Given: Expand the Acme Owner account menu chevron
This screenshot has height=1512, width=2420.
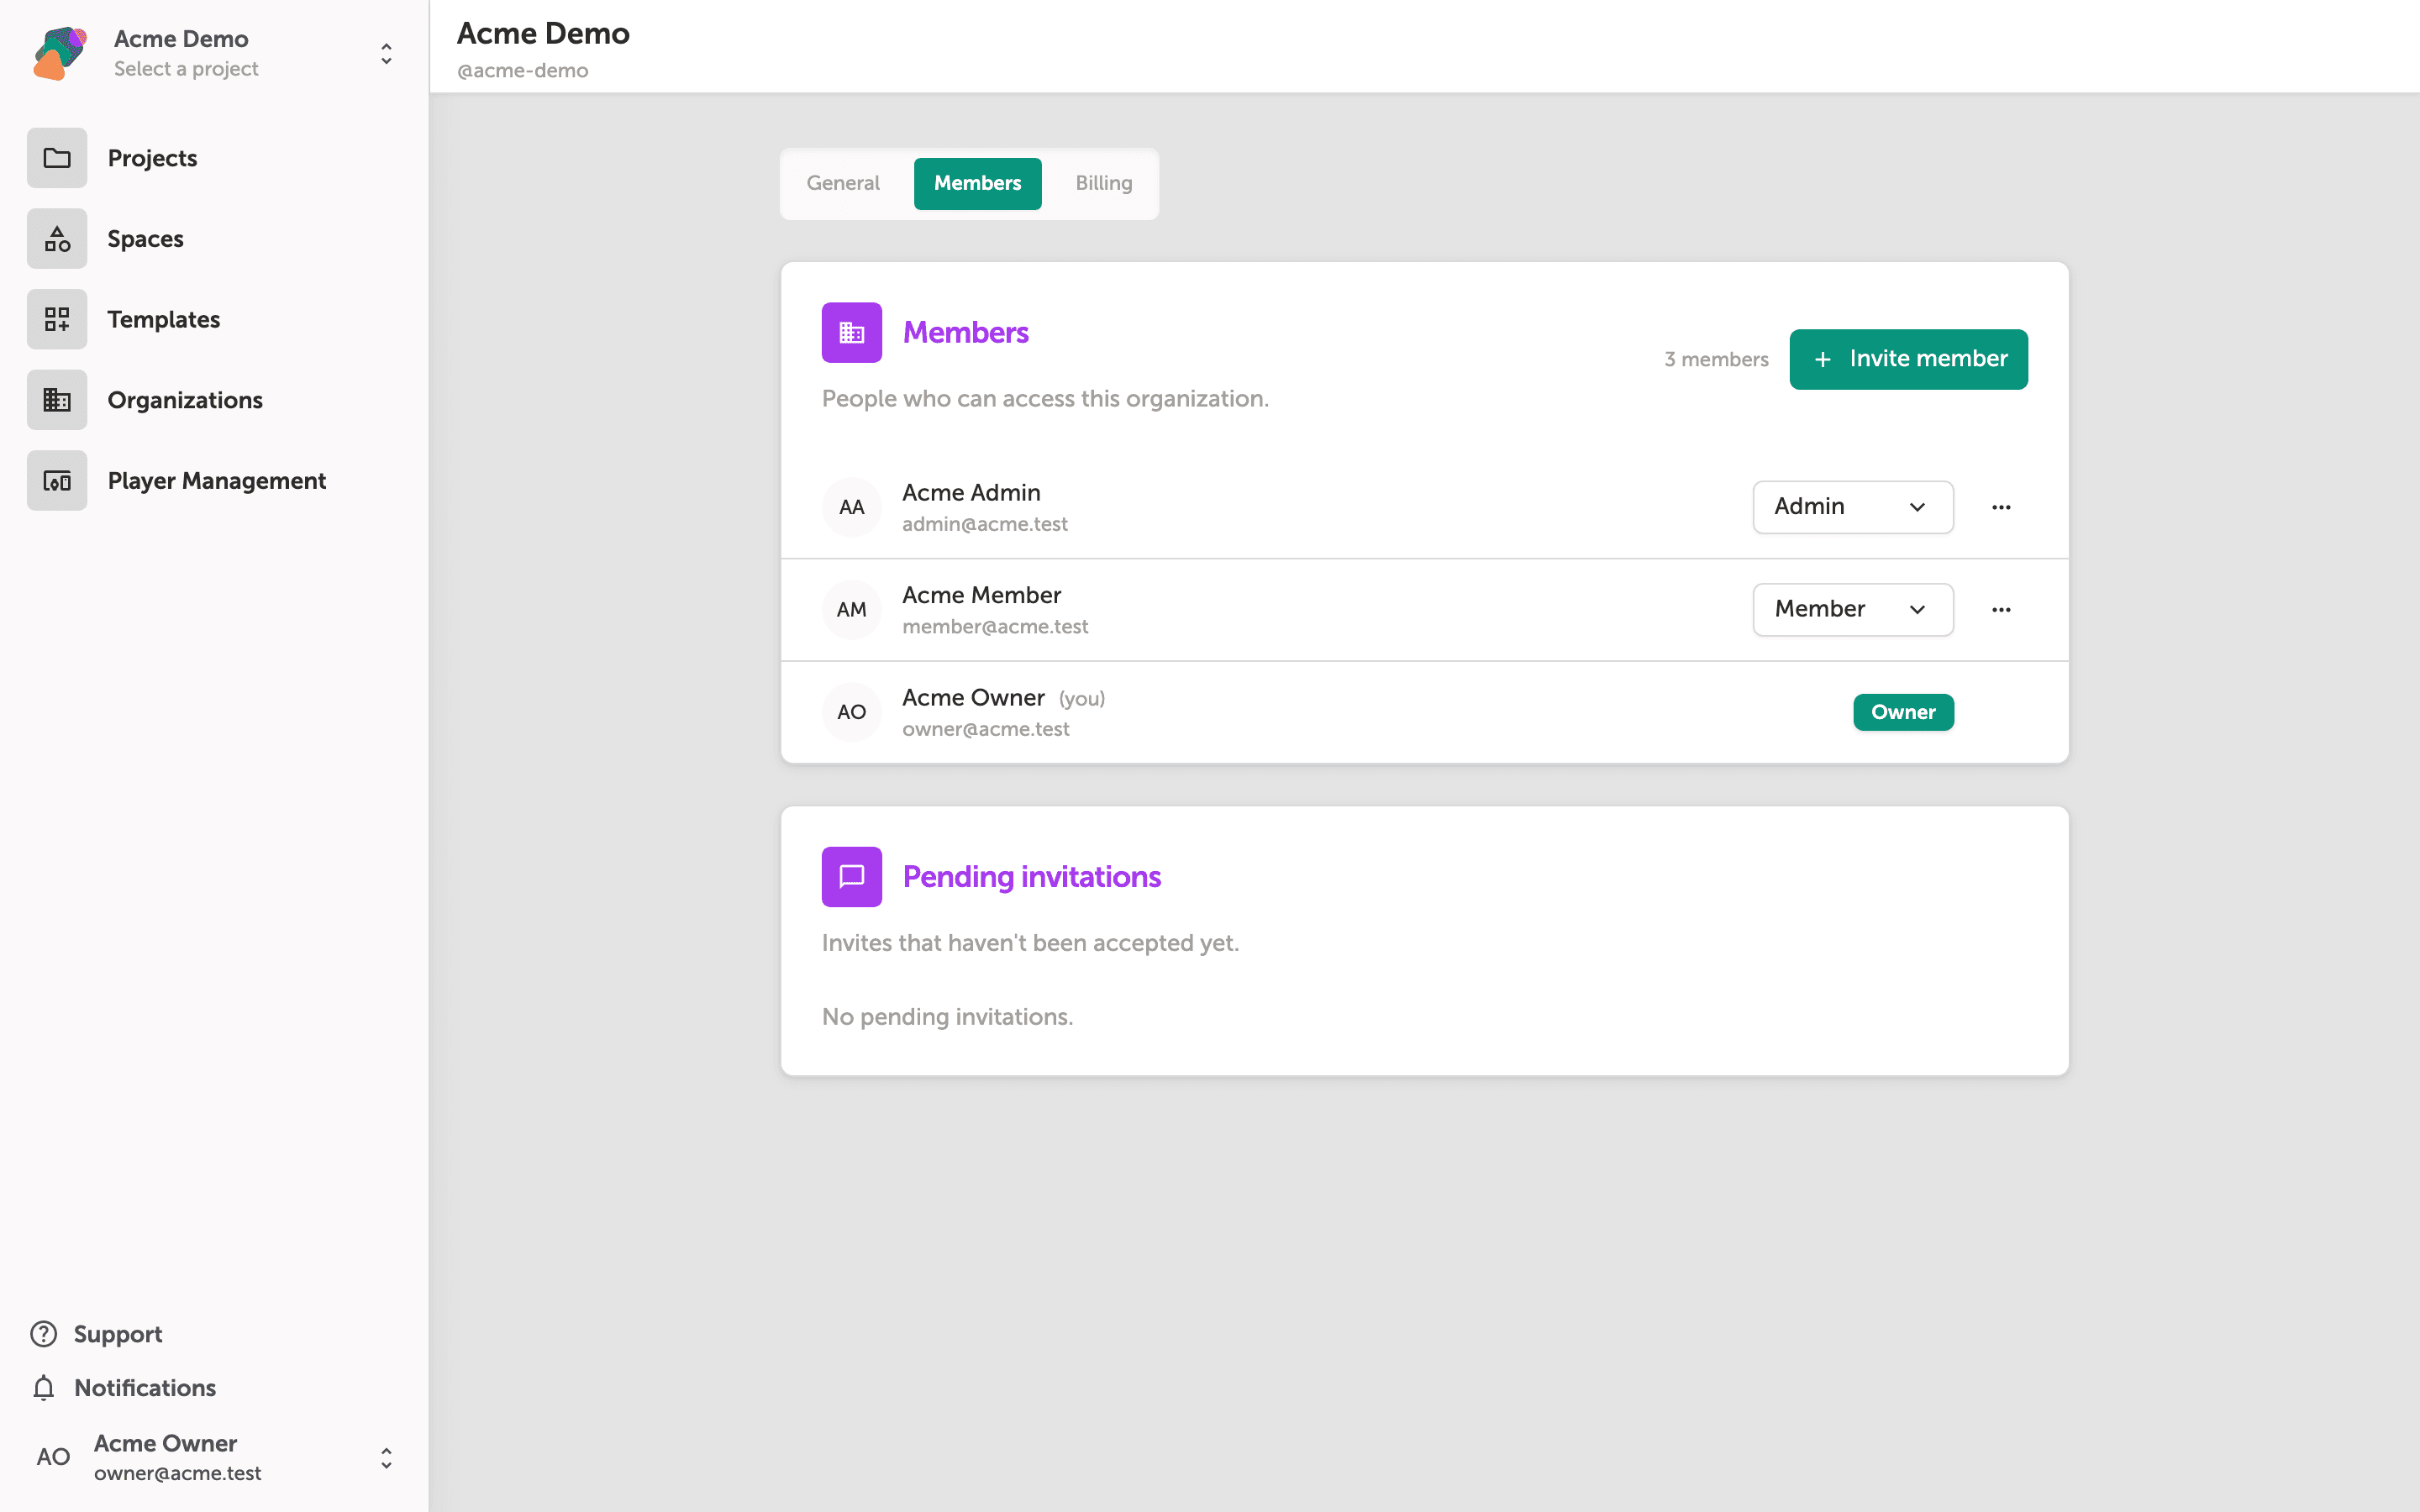Looking at the screenshot, I should pyautogui.click(x=386, y=1458).
